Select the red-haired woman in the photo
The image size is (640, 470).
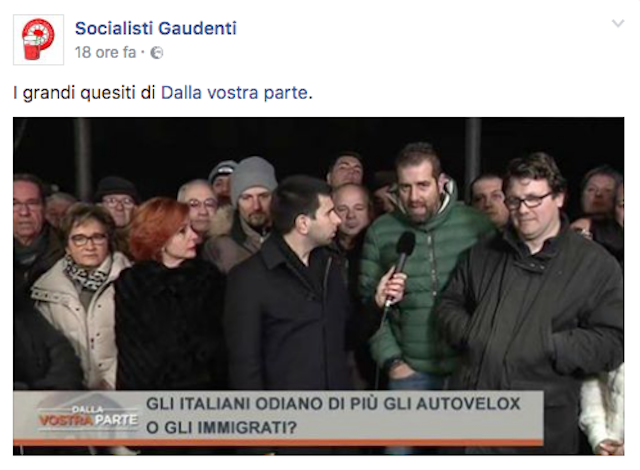pos(167,294)
